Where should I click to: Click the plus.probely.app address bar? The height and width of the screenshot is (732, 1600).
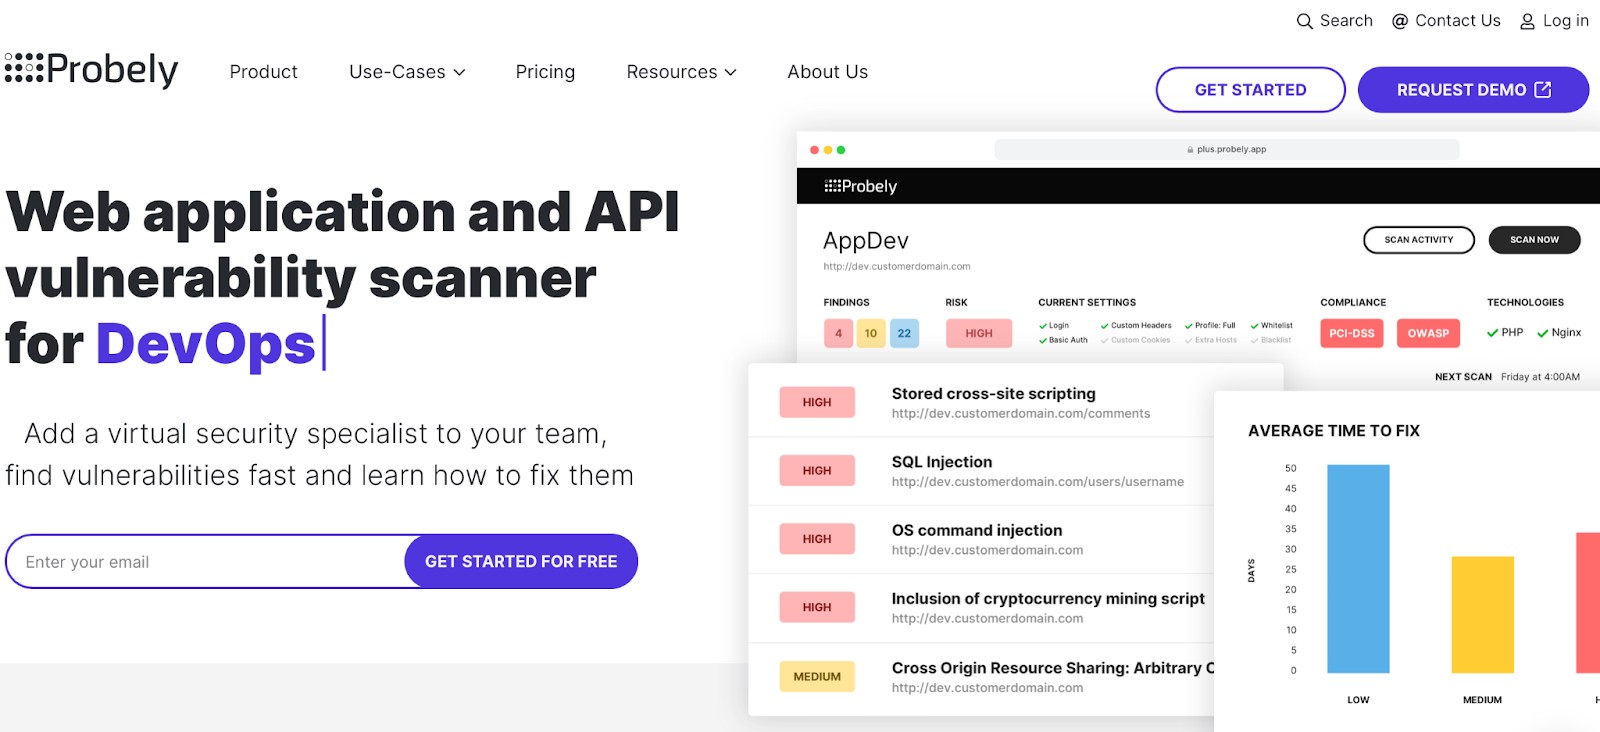[x=1227, y=149]
